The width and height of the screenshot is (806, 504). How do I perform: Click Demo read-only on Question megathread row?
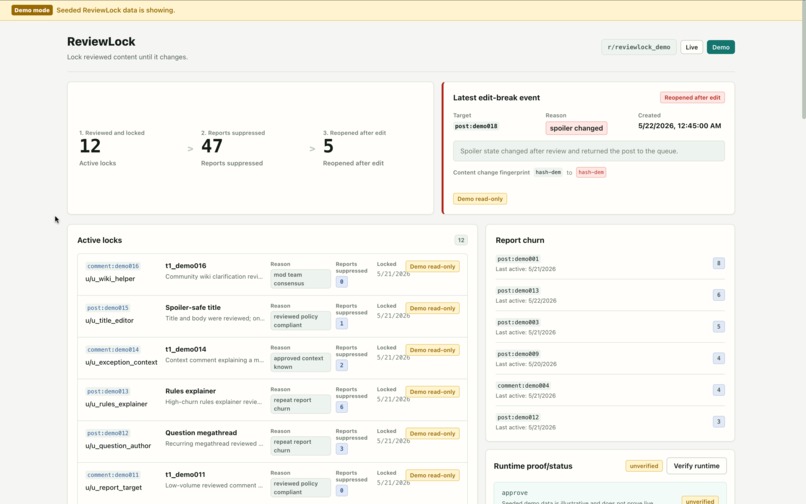coord(432,434)
